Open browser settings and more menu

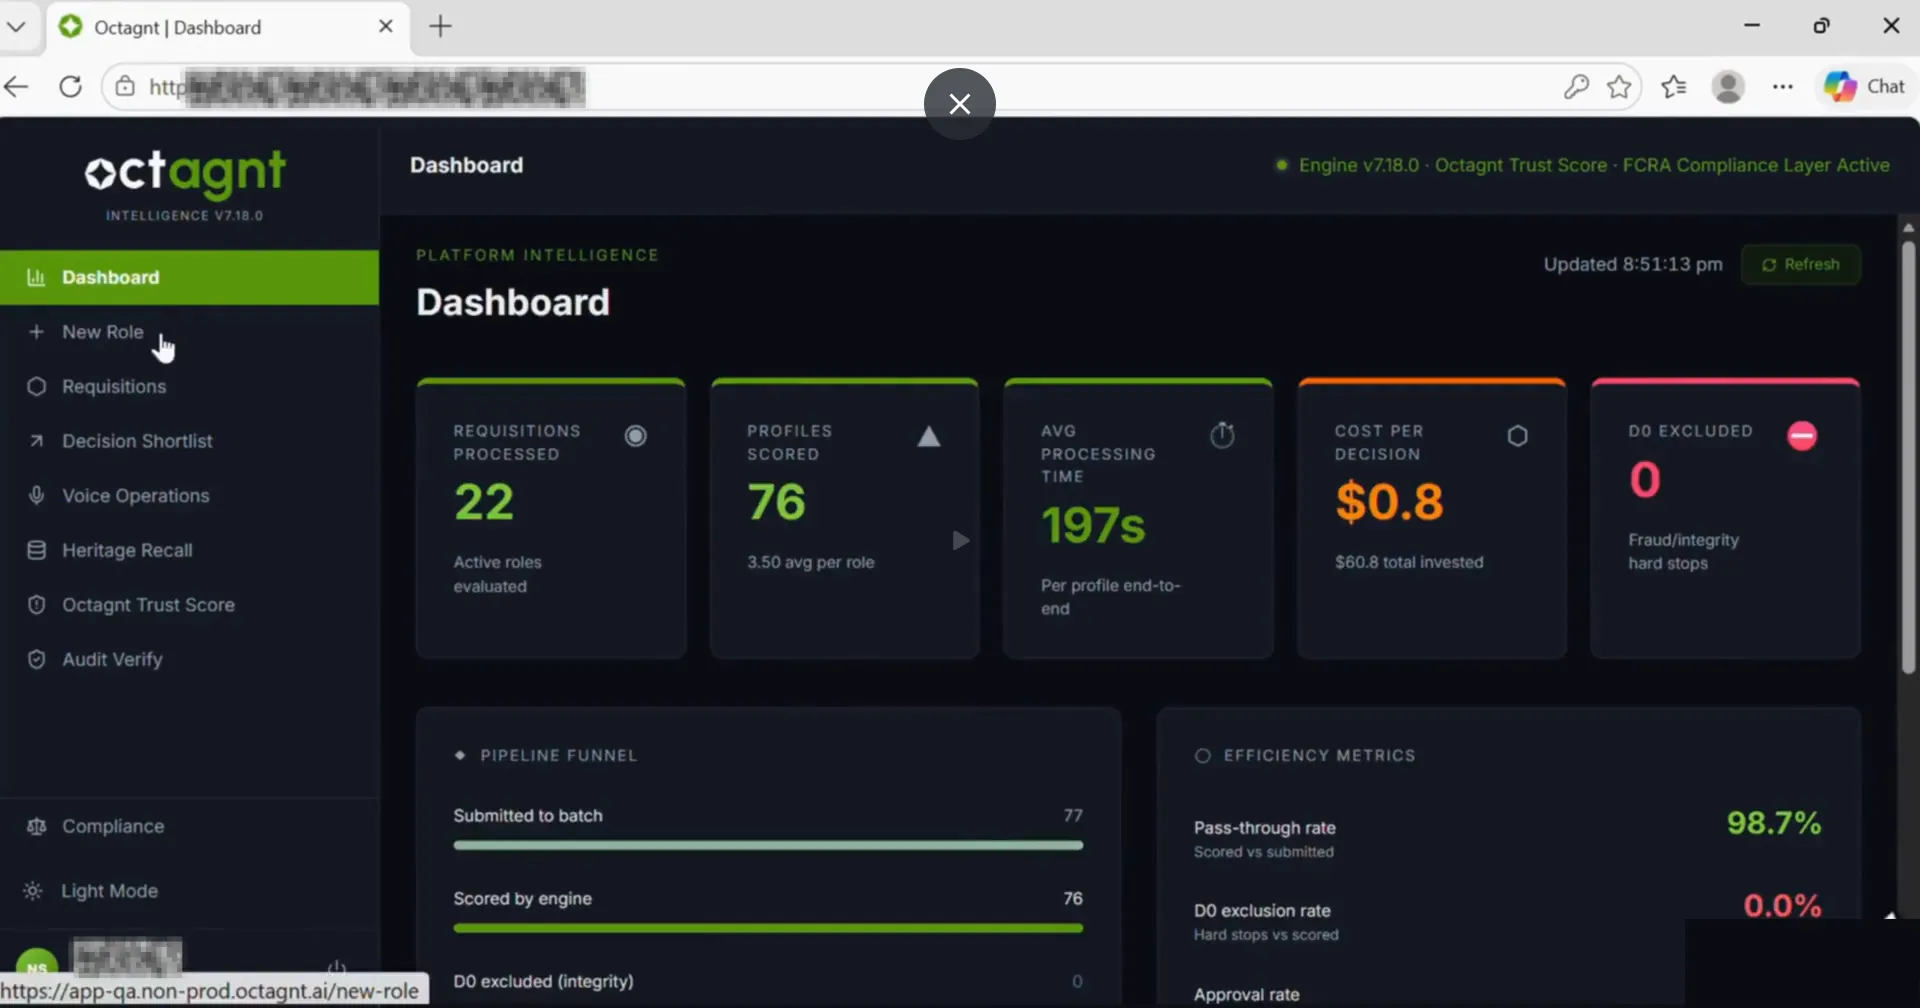tap(1782, 87)
